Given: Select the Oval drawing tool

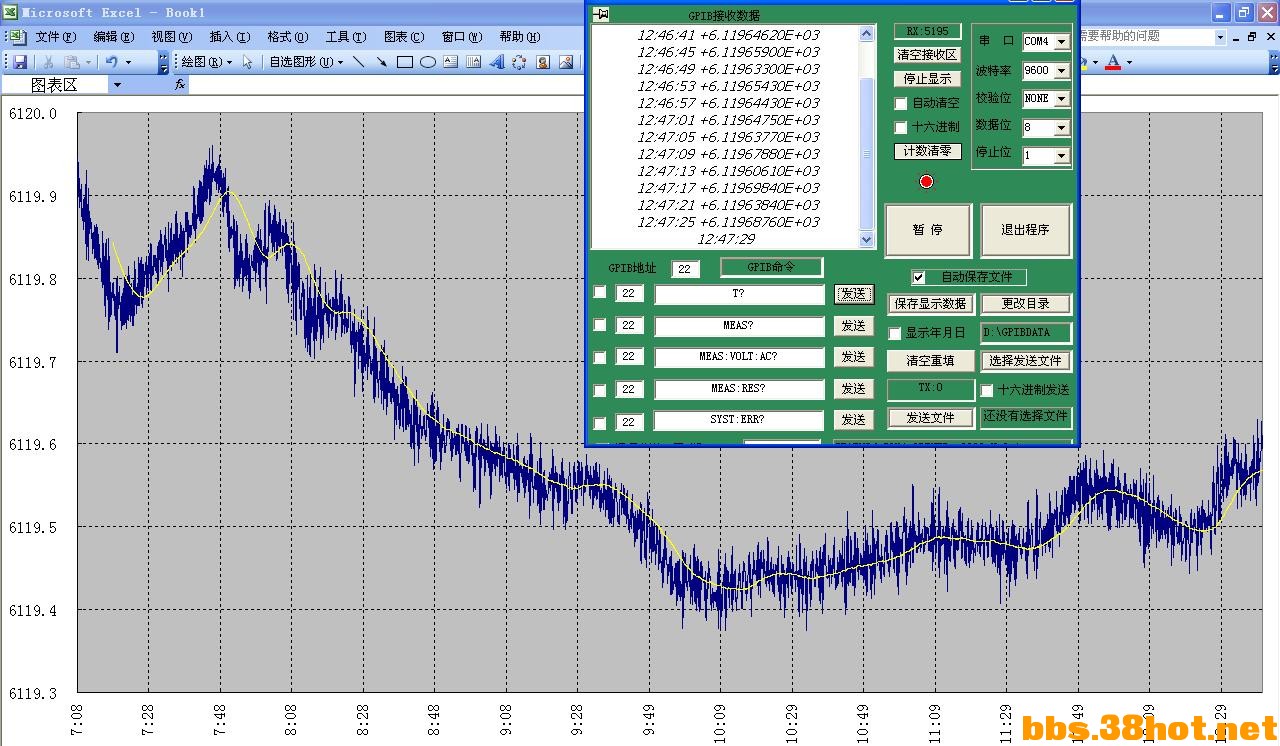Looking at the screenshot, I should click(427, 62).
